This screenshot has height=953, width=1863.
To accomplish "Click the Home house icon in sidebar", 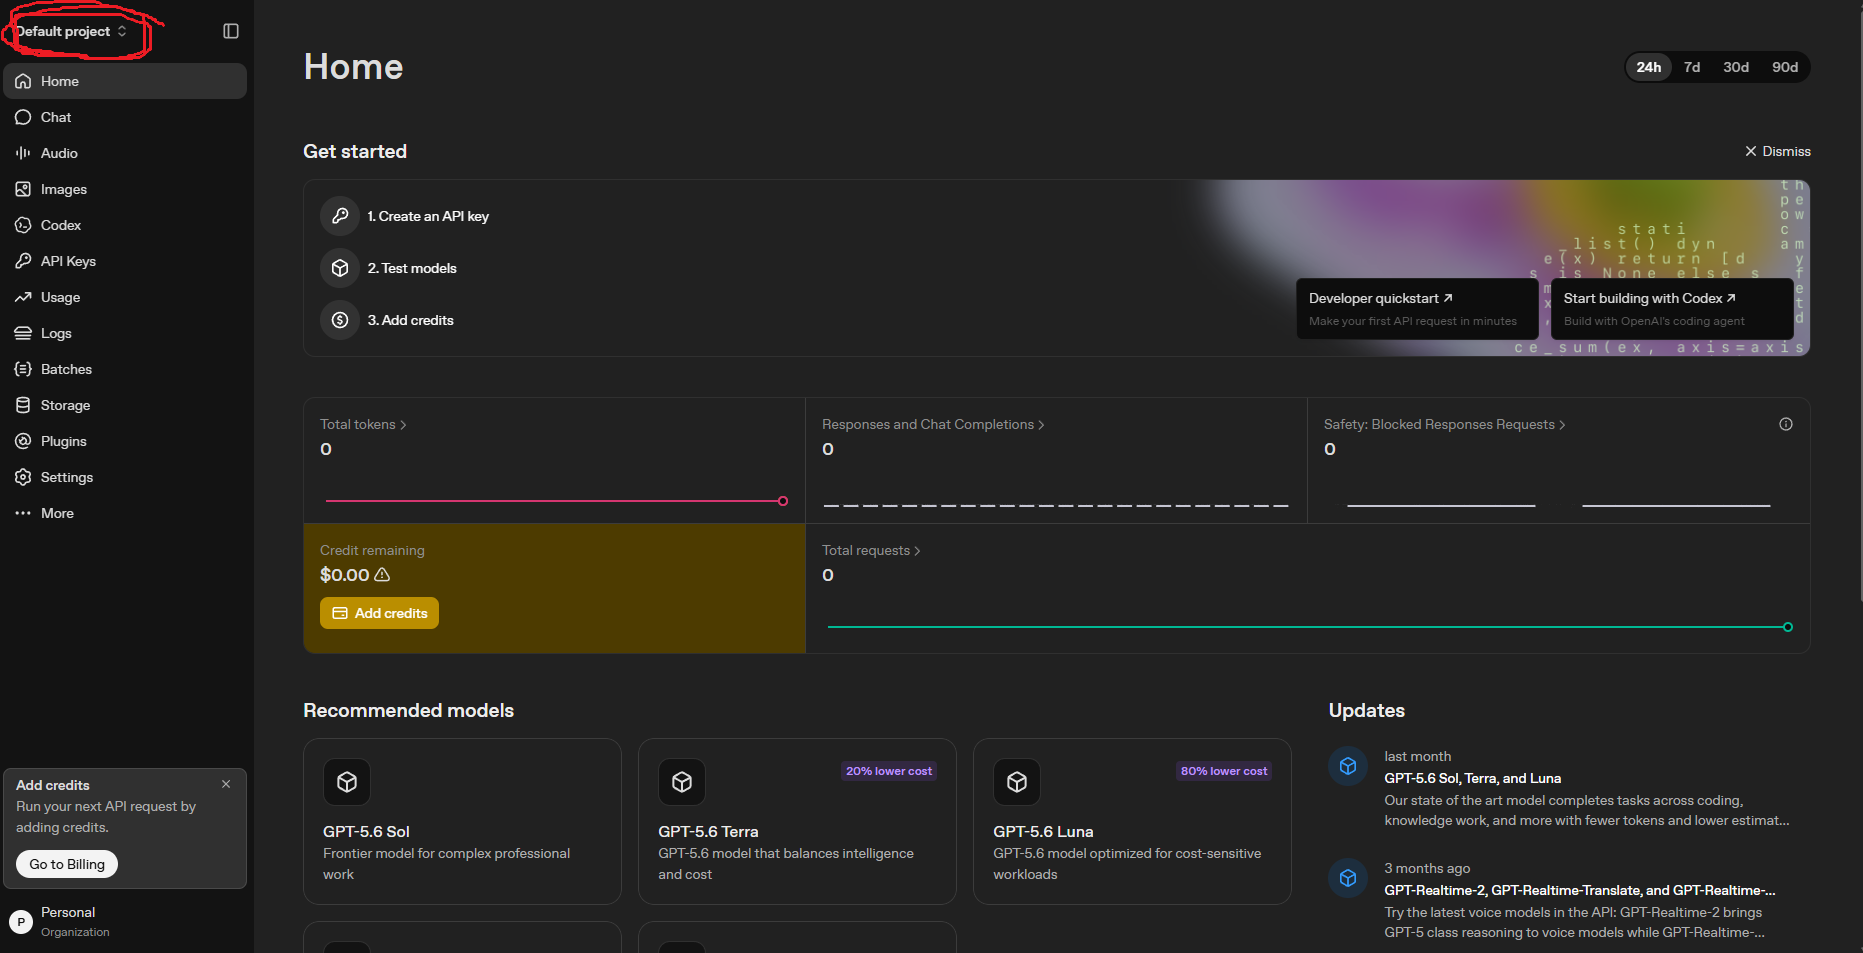I will (23, 81).
